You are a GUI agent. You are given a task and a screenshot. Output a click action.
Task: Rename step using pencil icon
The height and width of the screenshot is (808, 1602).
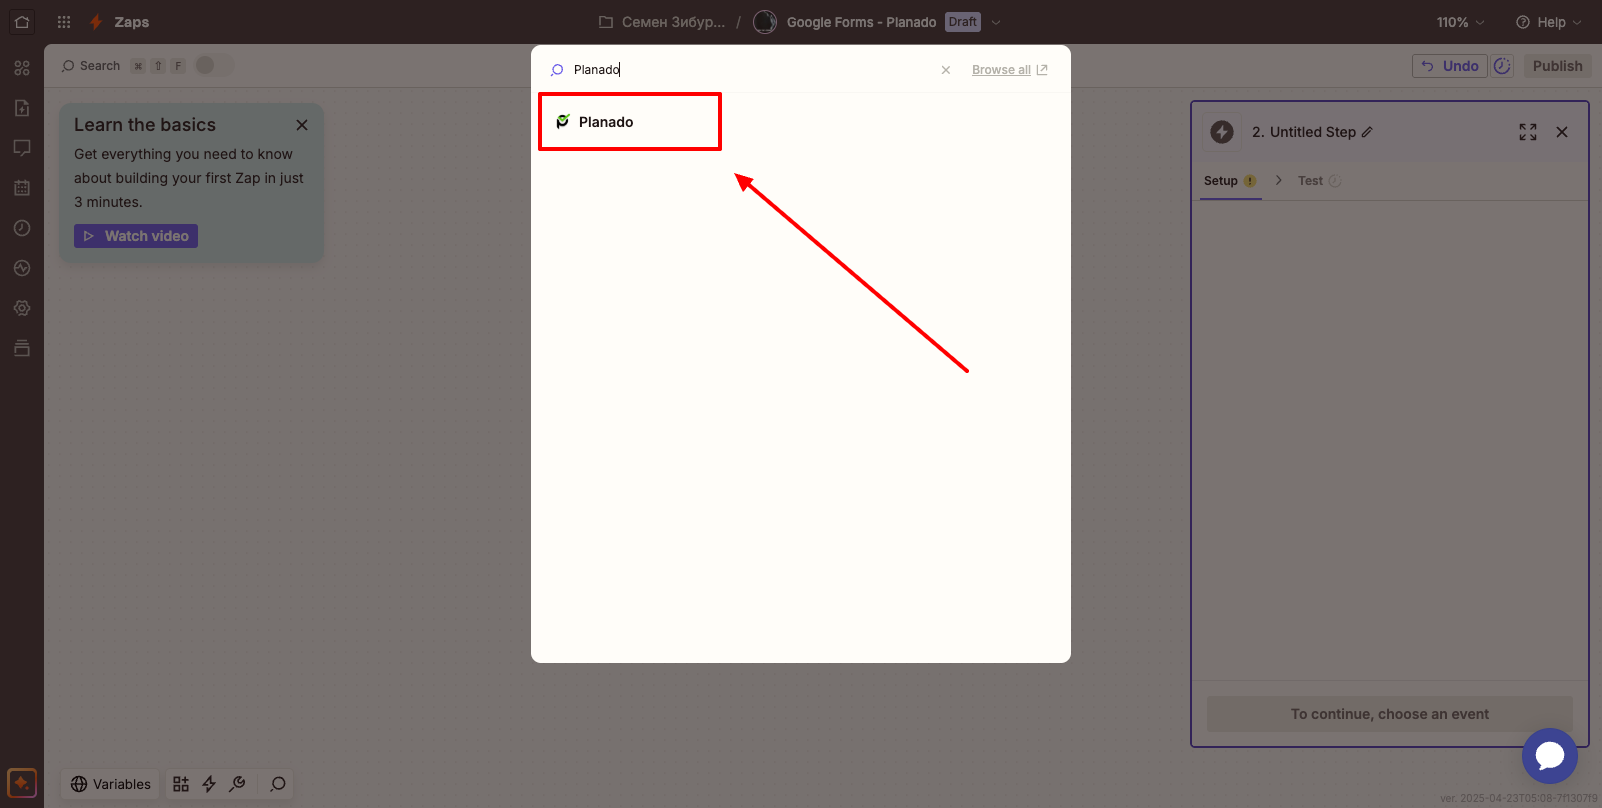pos(1367,132)
